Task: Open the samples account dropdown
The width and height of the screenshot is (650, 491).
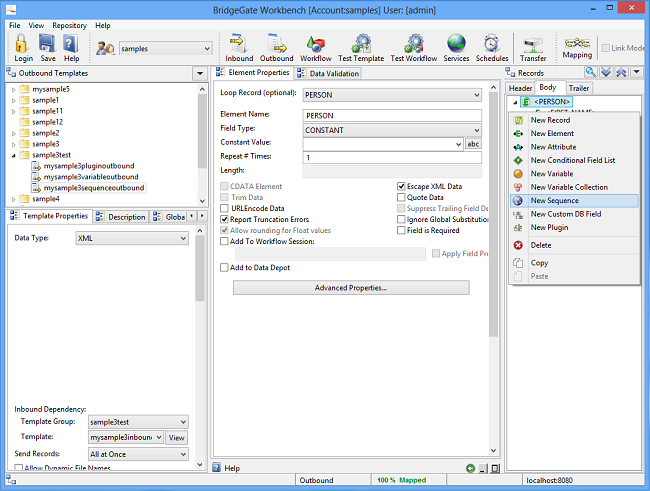Action: 166,49
